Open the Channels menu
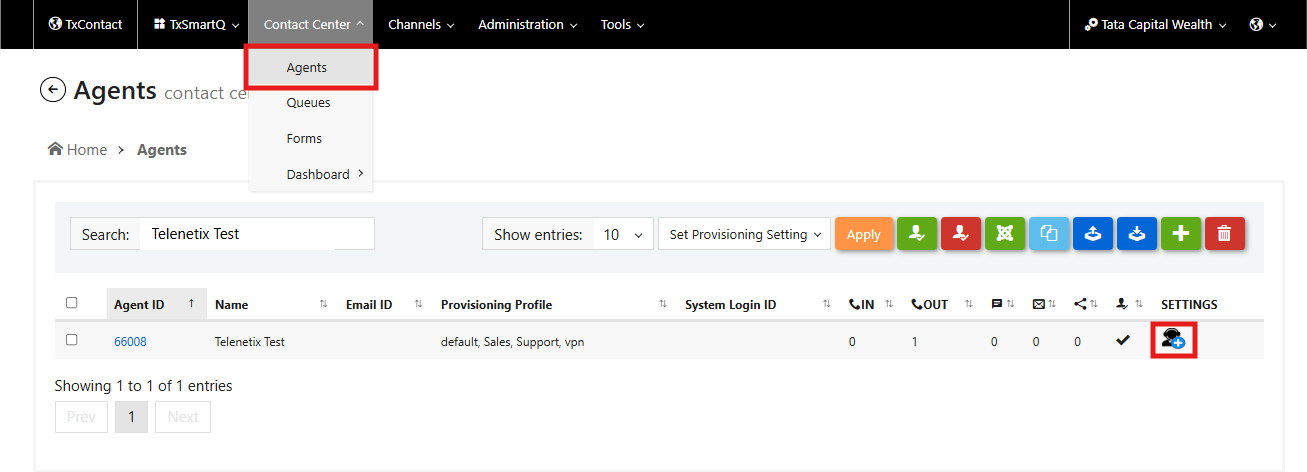Screen dimensions: 1307x472 (x=421, y=24)
